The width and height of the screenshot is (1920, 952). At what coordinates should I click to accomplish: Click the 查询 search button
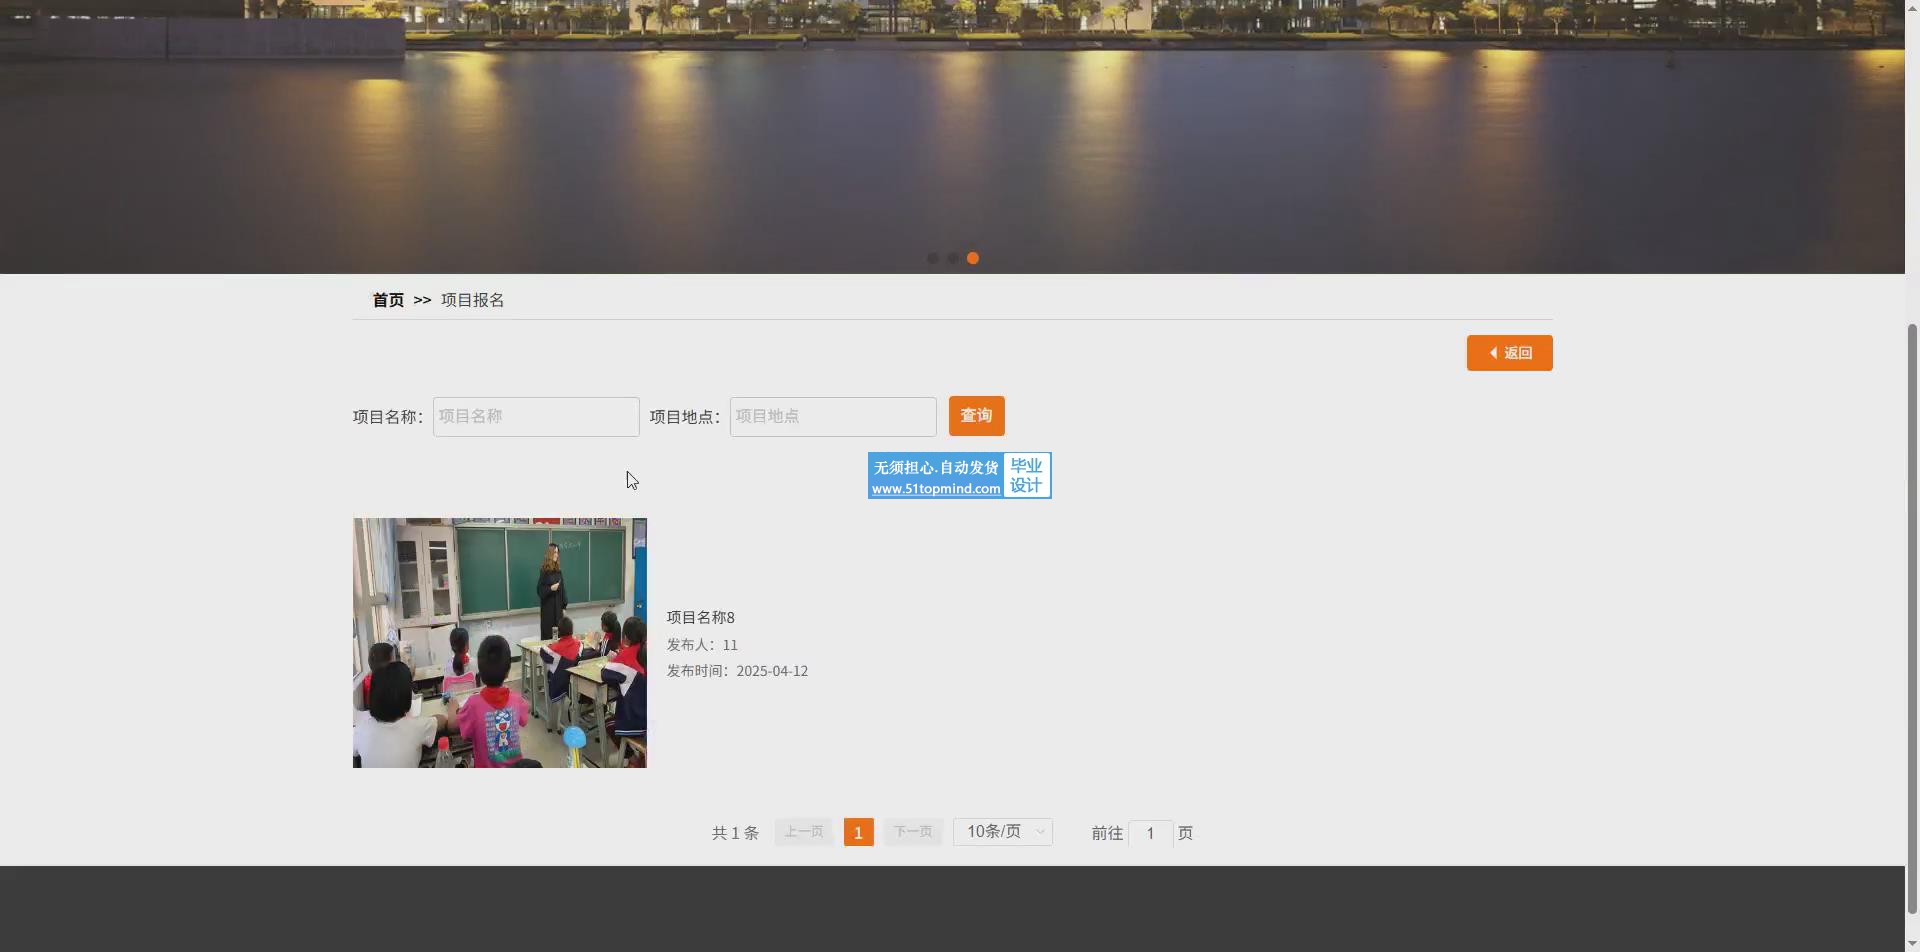[x=976, y=416]
